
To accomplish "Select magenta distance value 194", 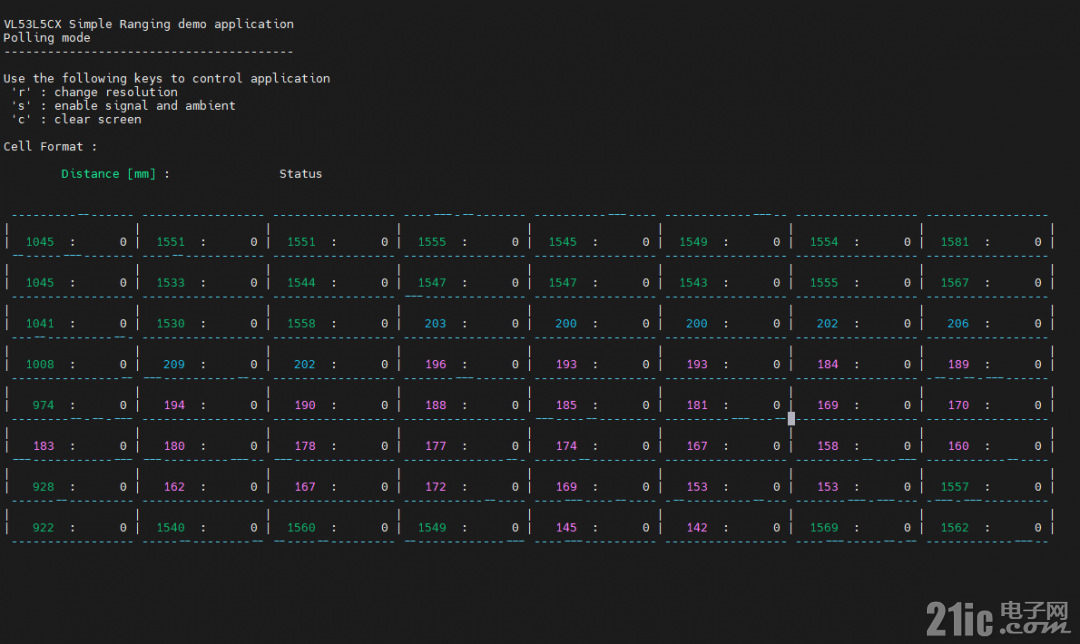I will click(x=174, y=405).
